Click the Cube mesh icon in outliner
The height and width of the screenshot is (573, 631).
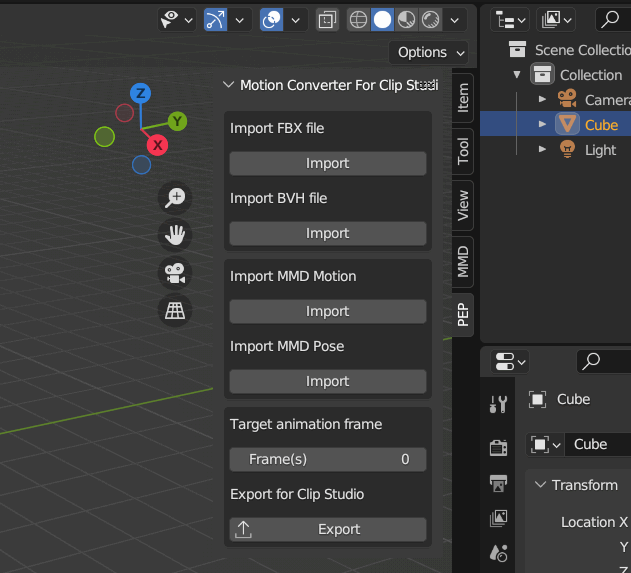567,124
